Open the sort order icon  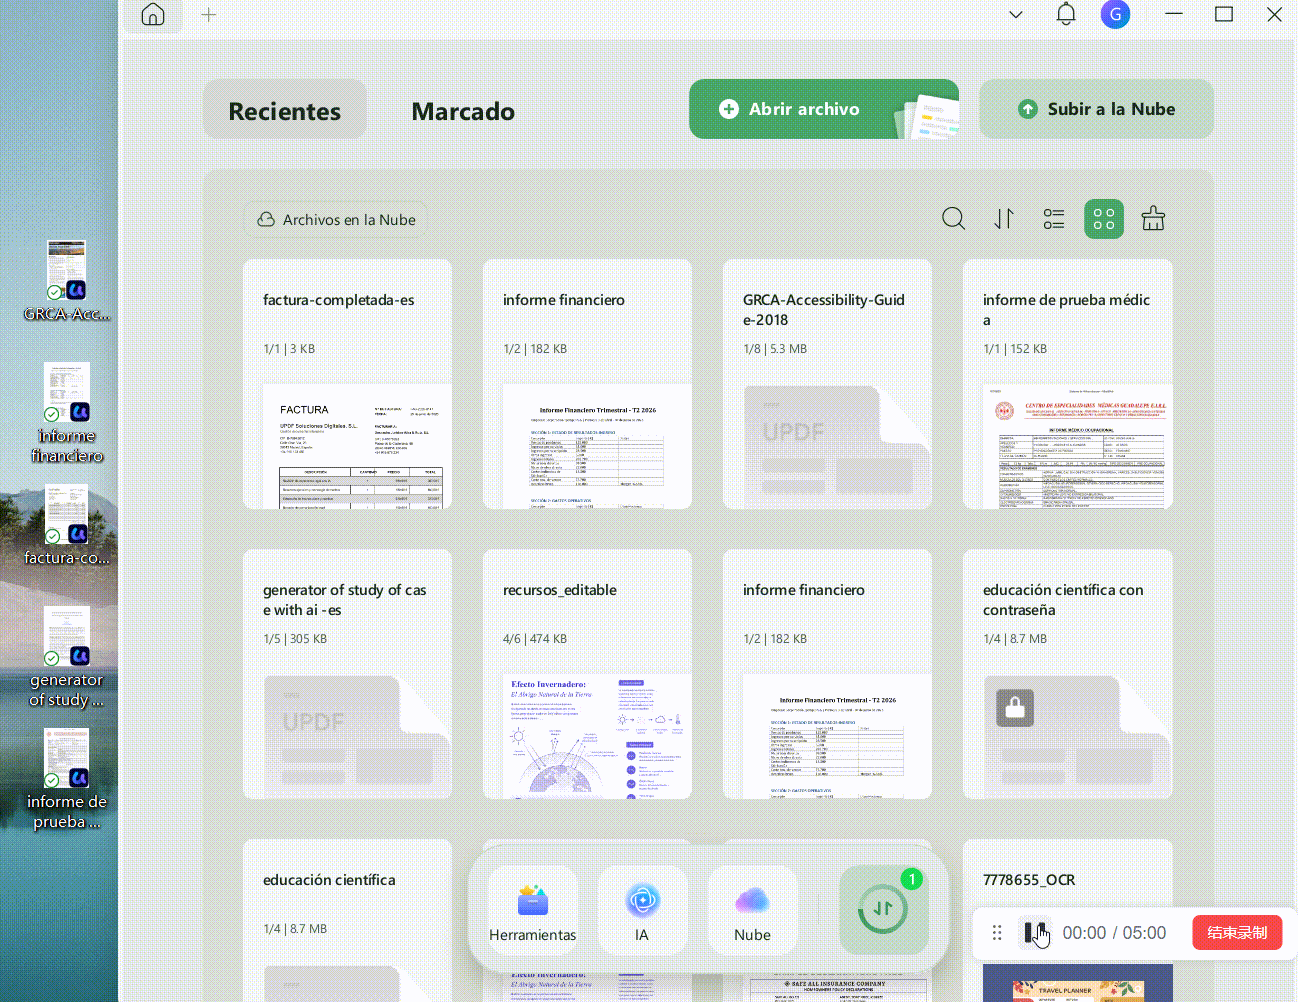[1004, 219]
